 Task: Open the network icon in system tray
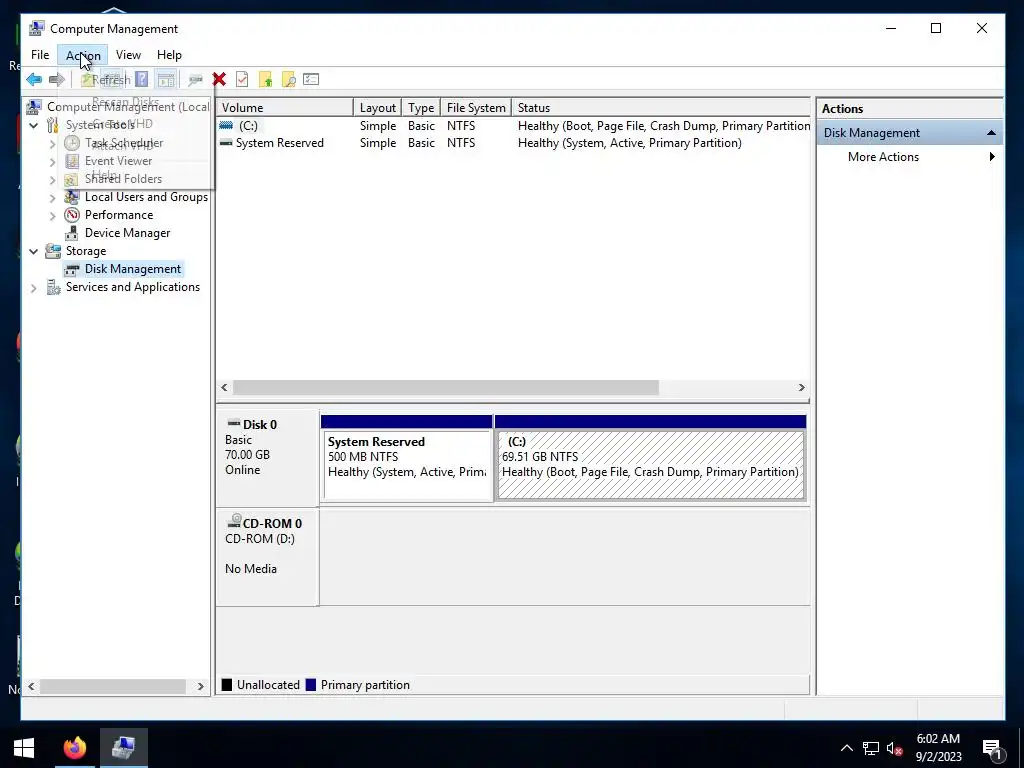(871, 748)
